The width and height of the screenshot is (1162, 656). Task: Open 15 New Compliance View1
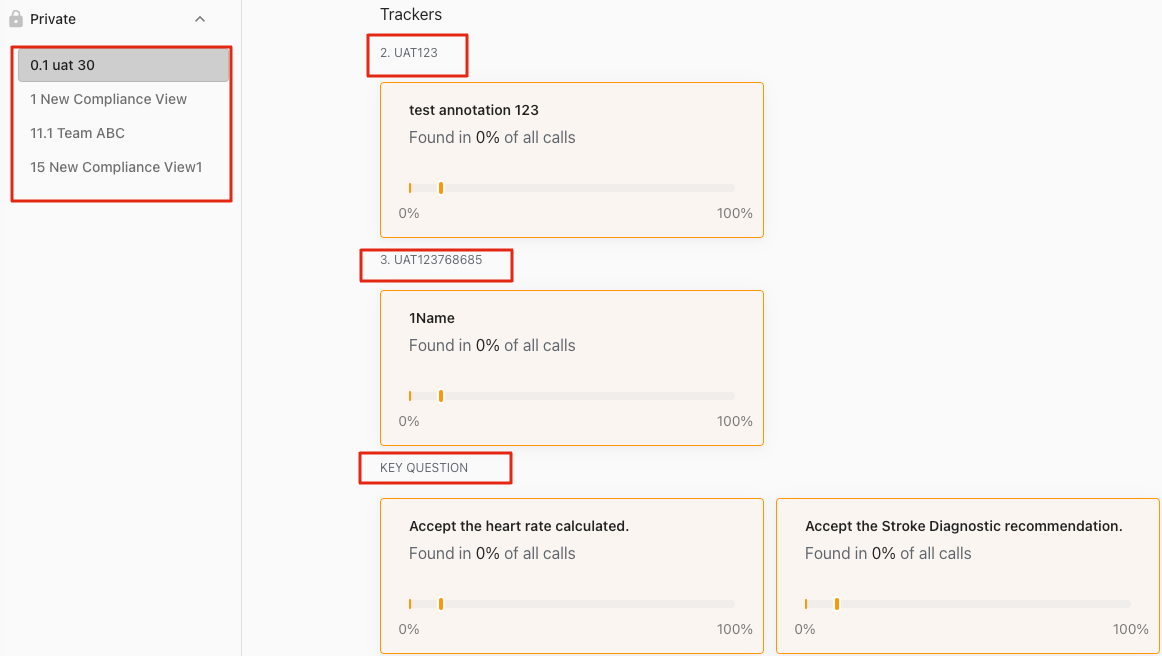point(116,167)
